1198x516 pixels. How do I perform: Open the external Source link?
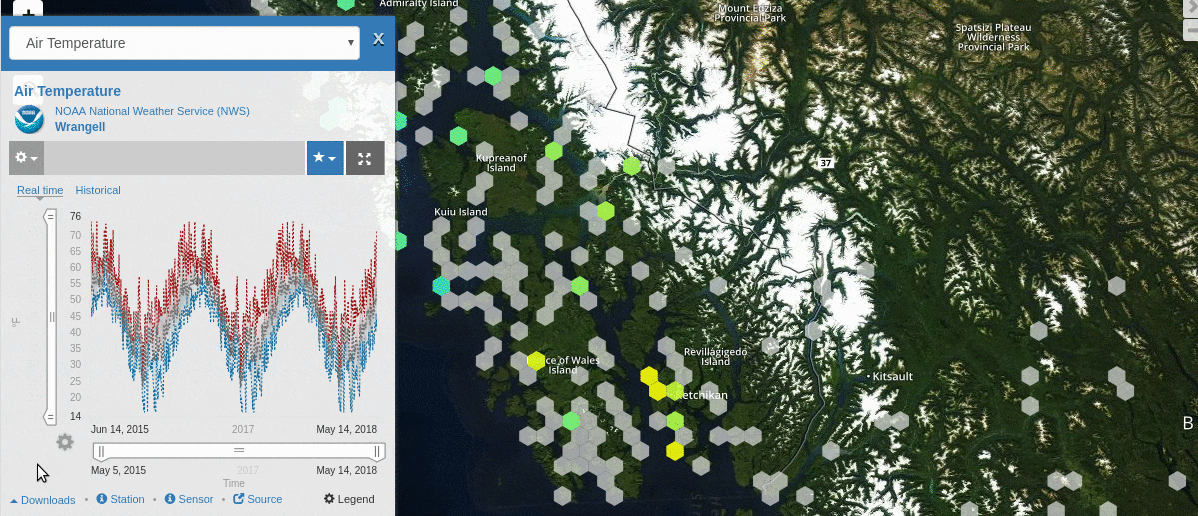coord(258,499)
